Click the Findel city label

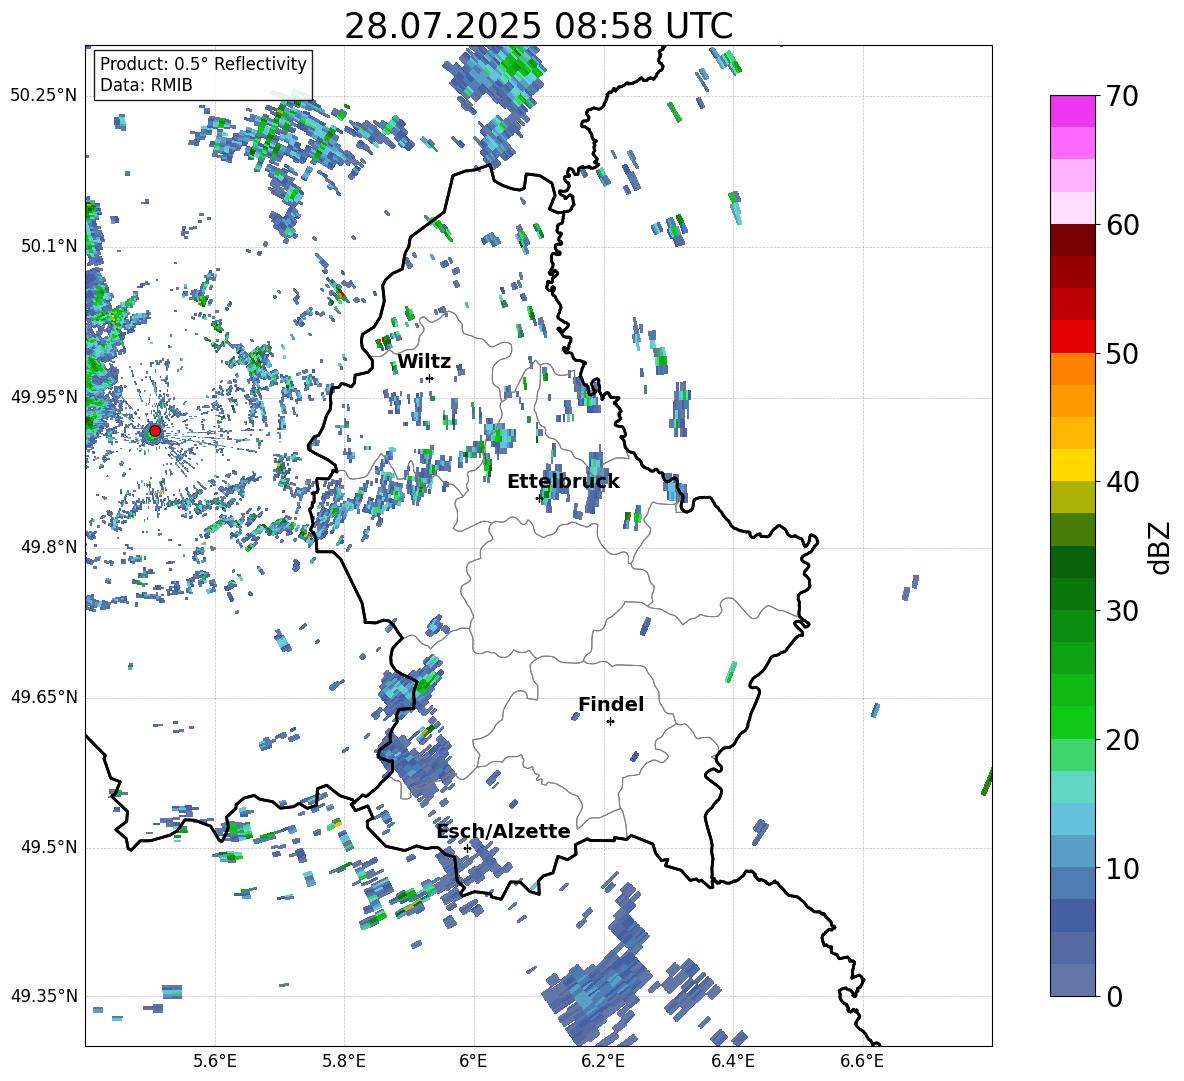tap(611, 704)
